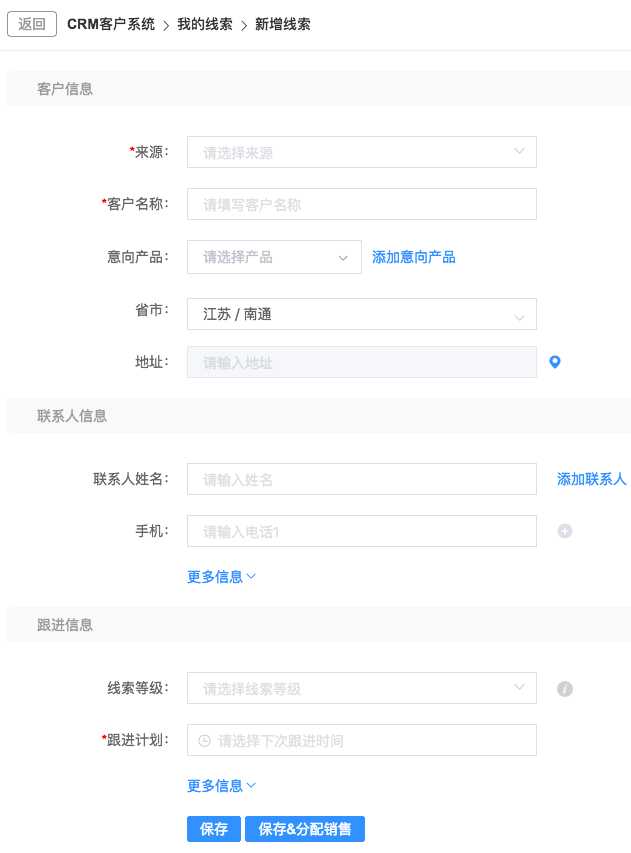
Task: Expand 更多信息 under follow-up section
Action: [221, 786]
